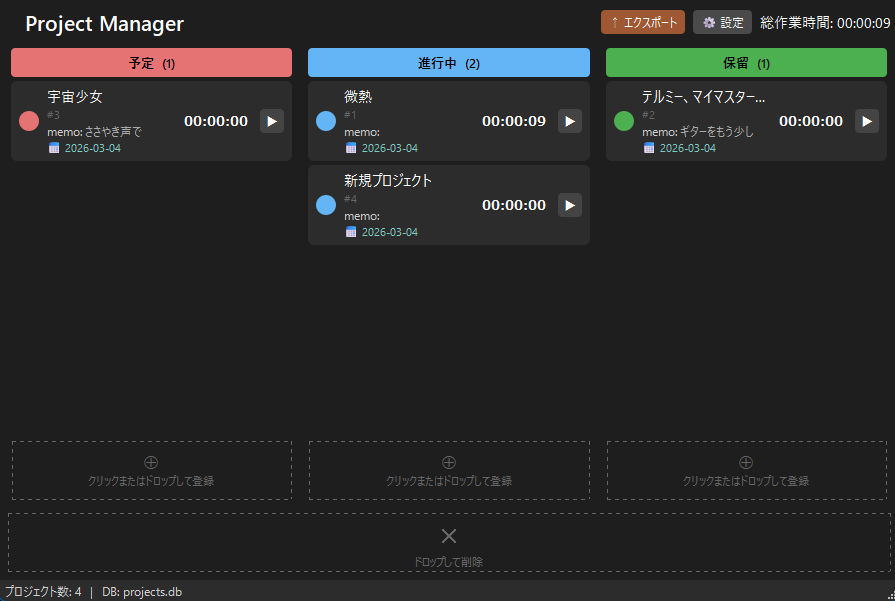Click memo: ささやき声で text

[x=94, y=132]
